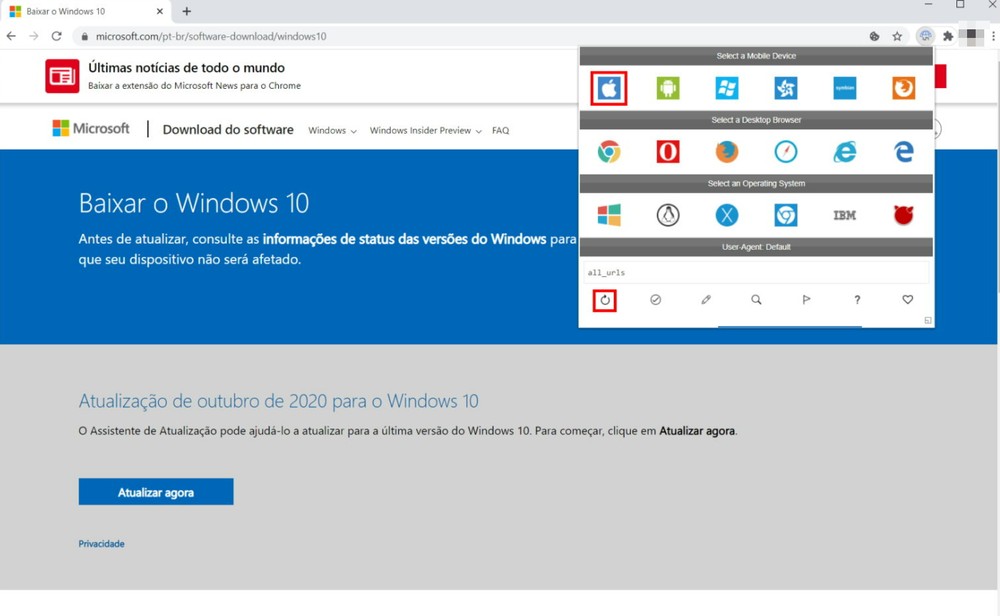Viewport: 1000px width, 616px height.
Task: Click the all_urls input field
Action: click(755, 270)
